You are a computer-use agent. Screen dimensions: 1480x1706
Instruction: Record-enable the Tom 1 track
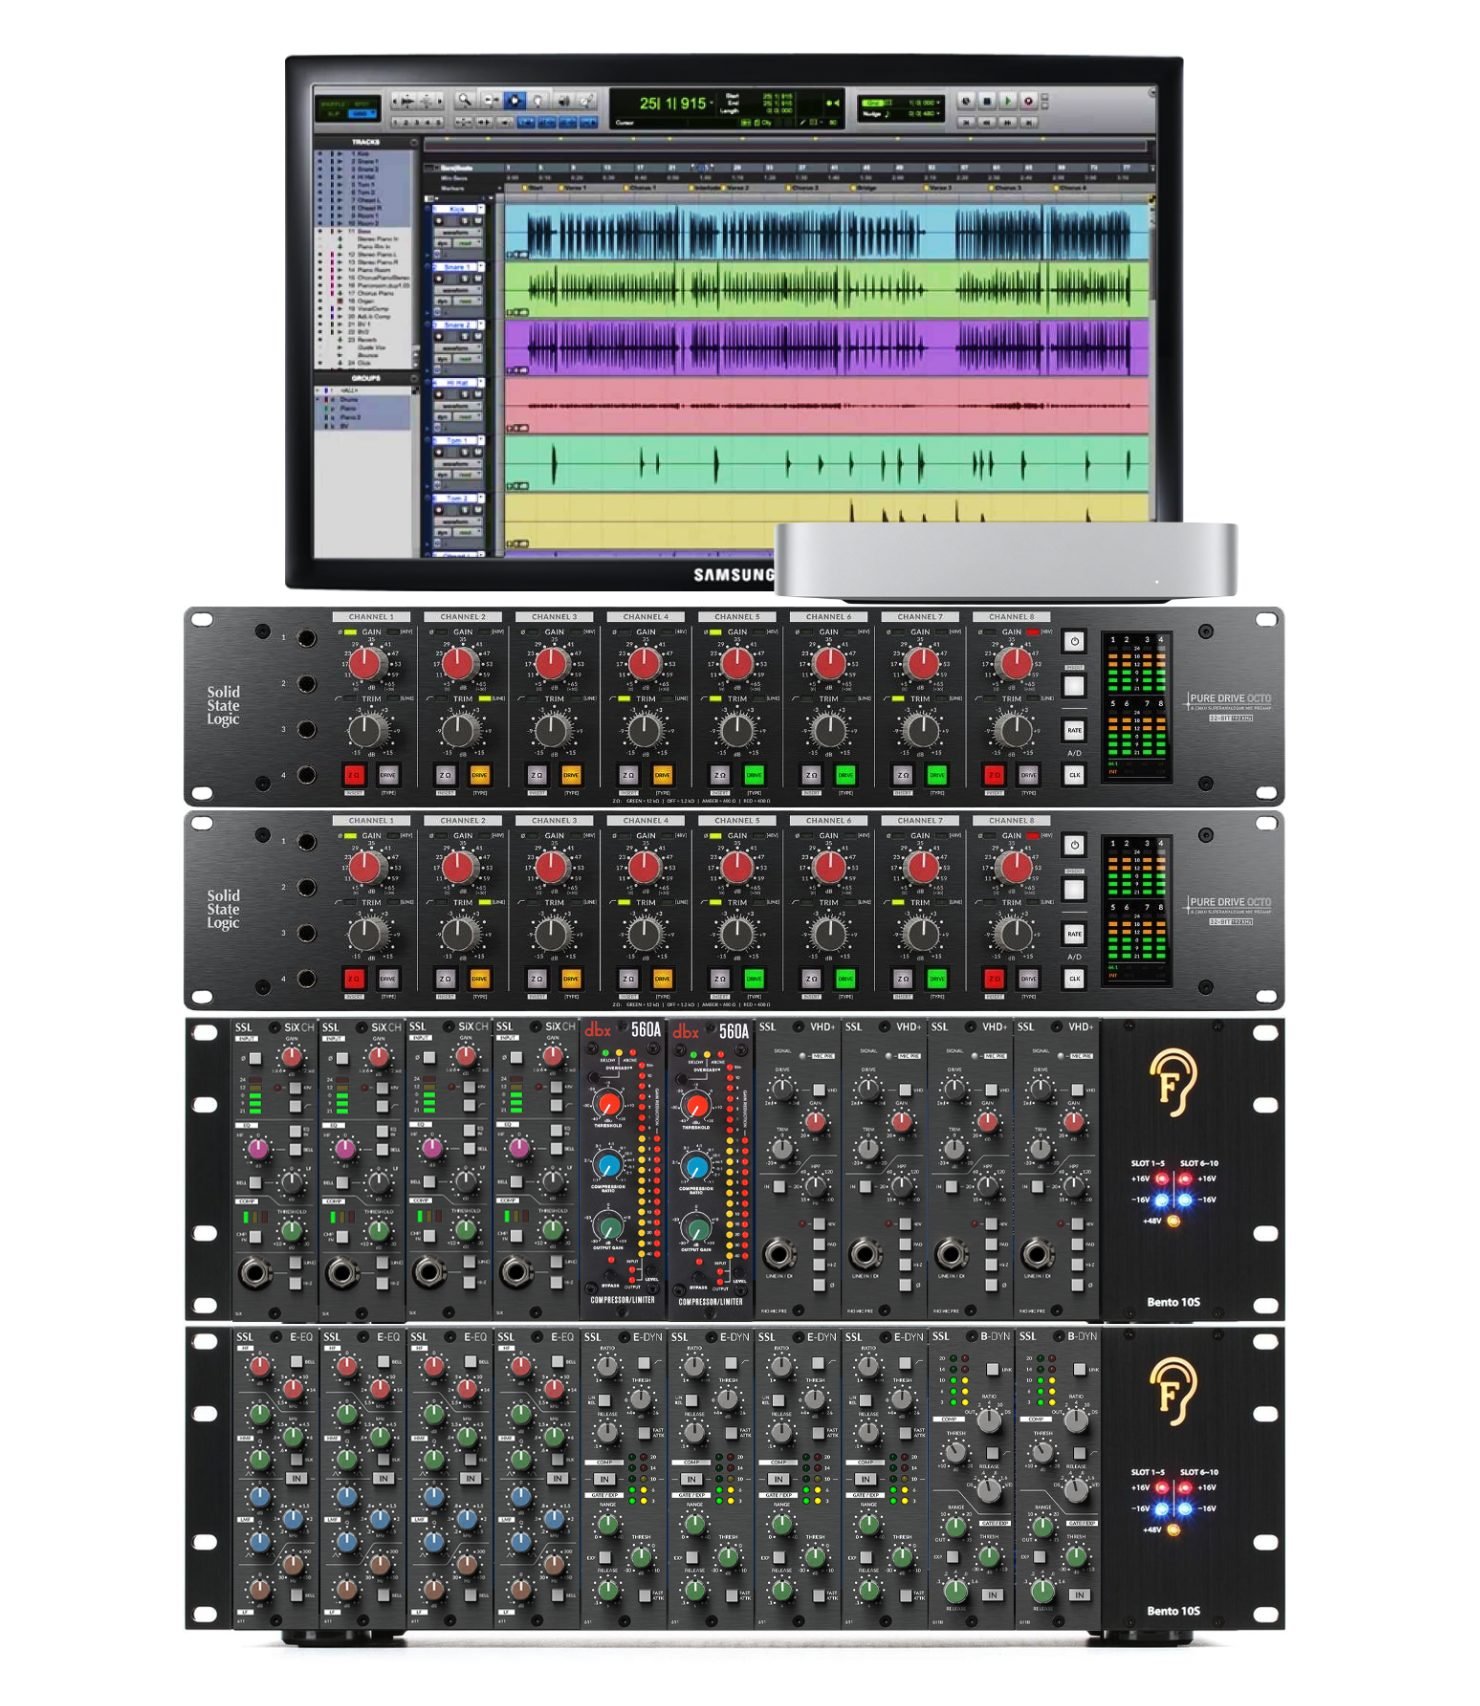coord(439,452)
